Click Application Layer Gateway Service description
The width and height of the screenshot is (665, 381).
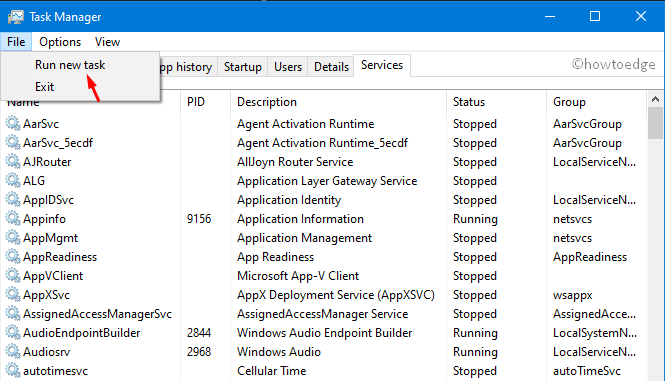[327, 181]
